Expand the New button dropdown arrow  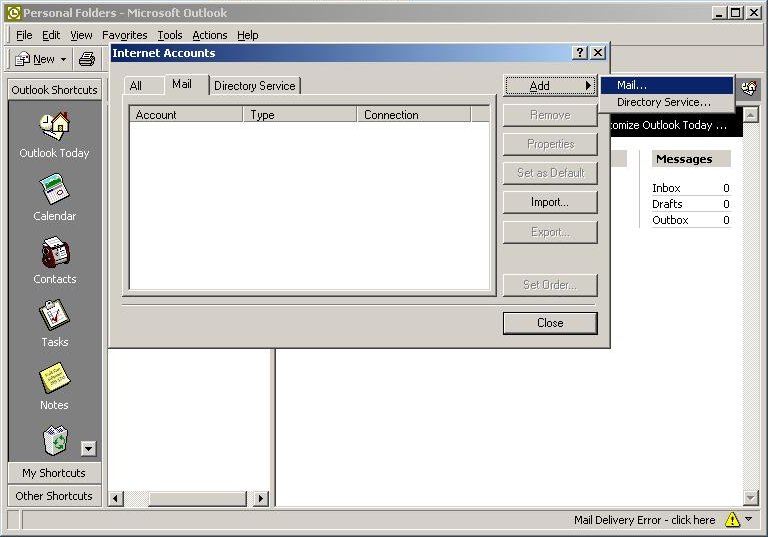pos(63,59)
